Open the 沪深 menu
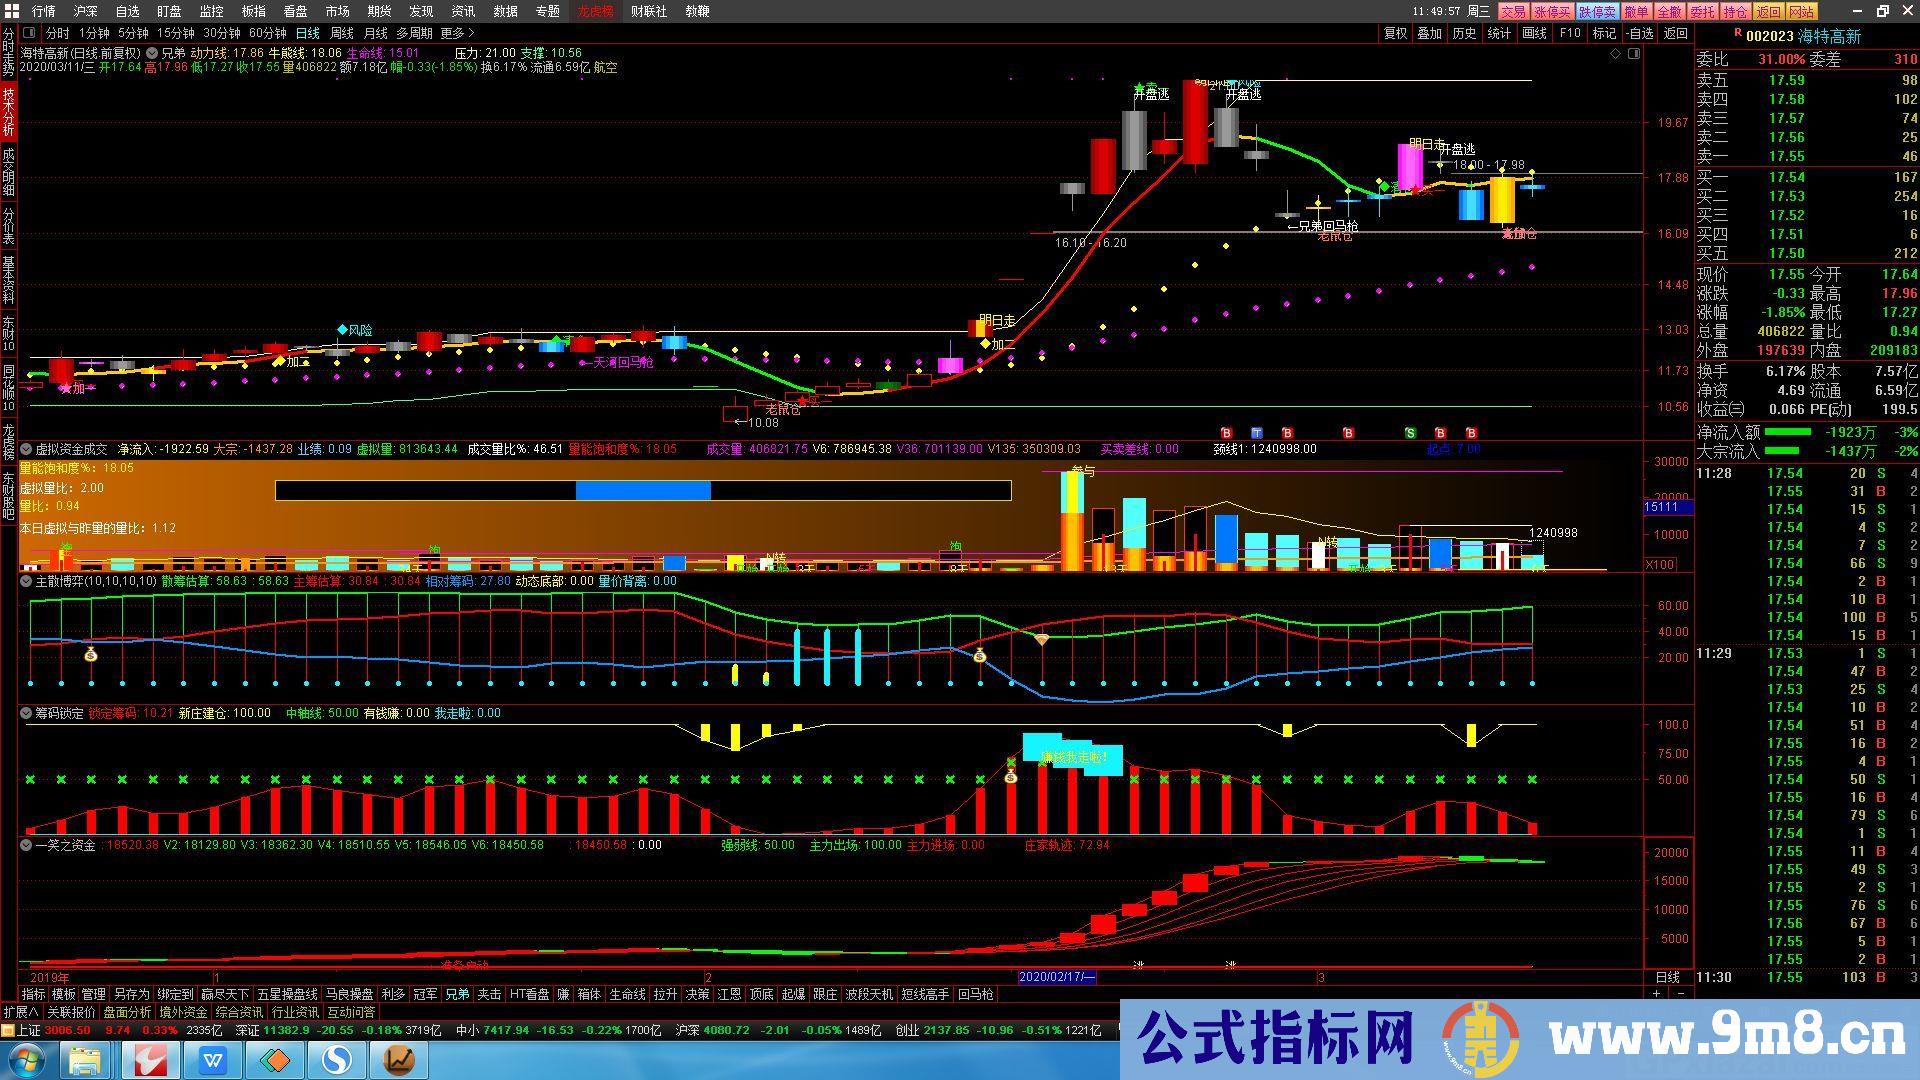 pyautogui.click(x=85, y=11)
